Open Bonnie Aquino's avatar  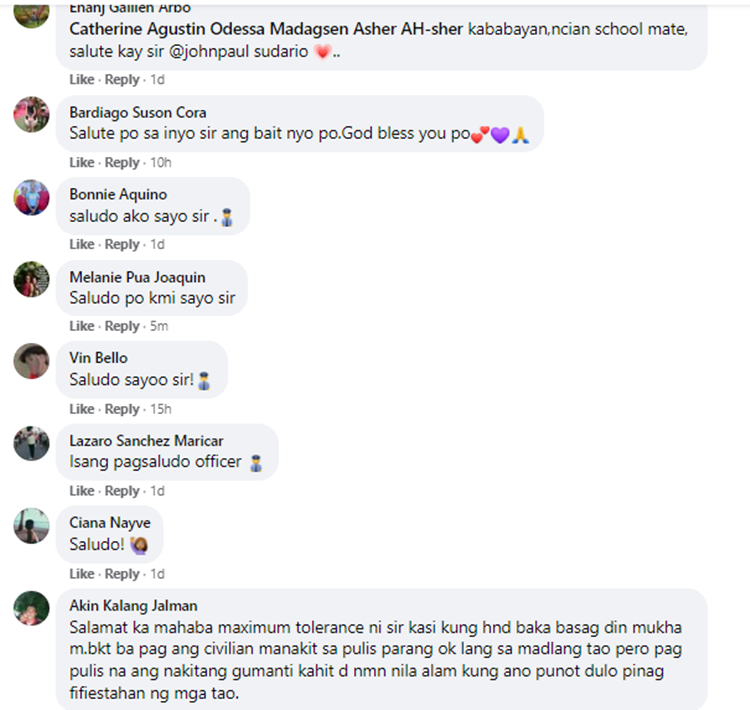(x=31, y=198)
